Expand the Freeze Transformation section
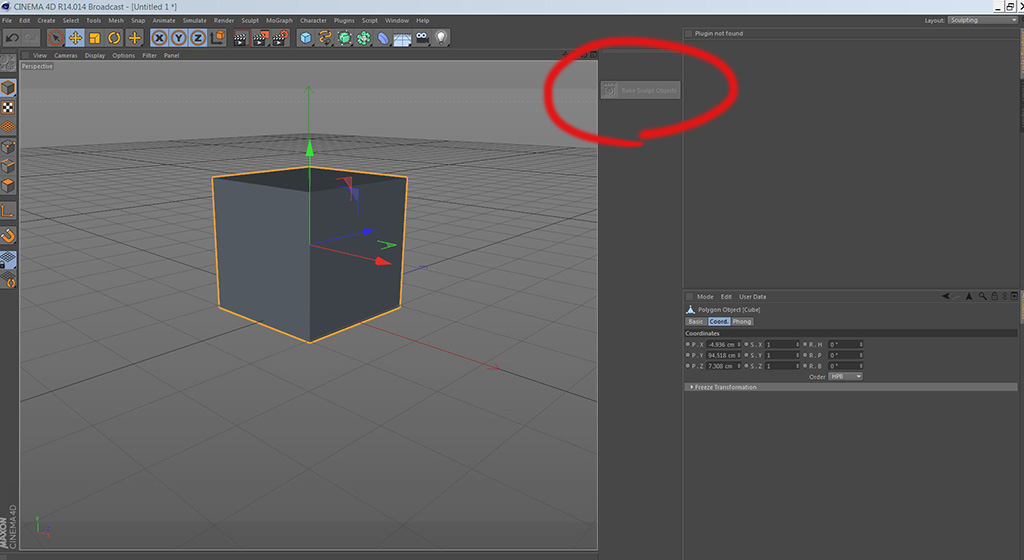 (x=850, y=387)
